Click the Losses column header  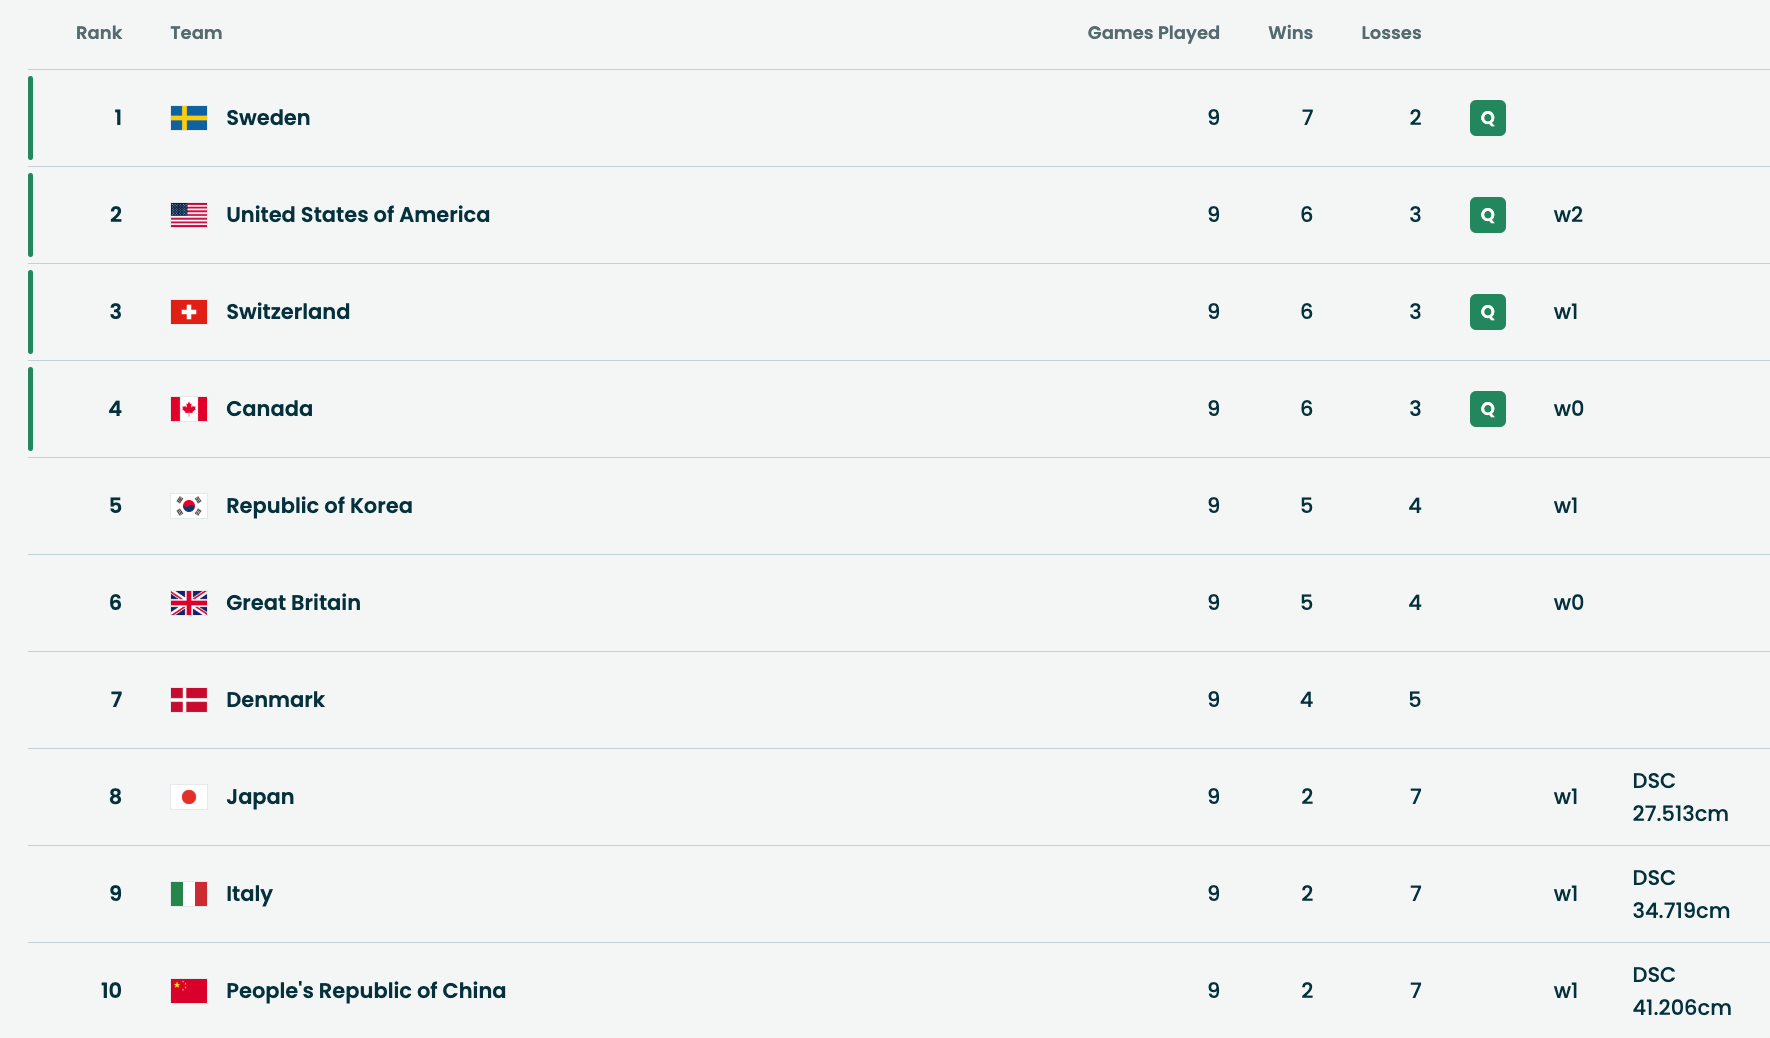(1390, 33)
